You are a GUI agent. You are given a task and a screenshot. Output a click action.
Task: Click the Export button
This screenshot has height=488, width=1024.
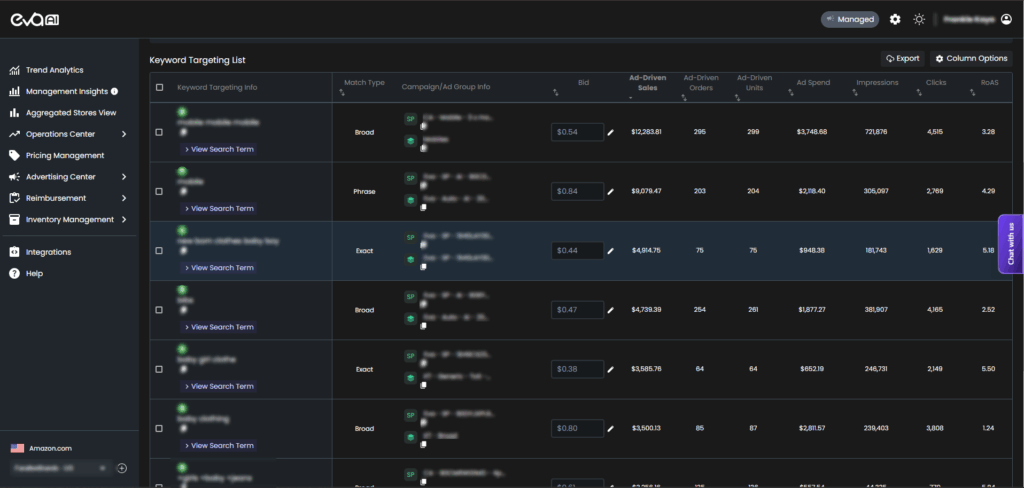(902, 59)
